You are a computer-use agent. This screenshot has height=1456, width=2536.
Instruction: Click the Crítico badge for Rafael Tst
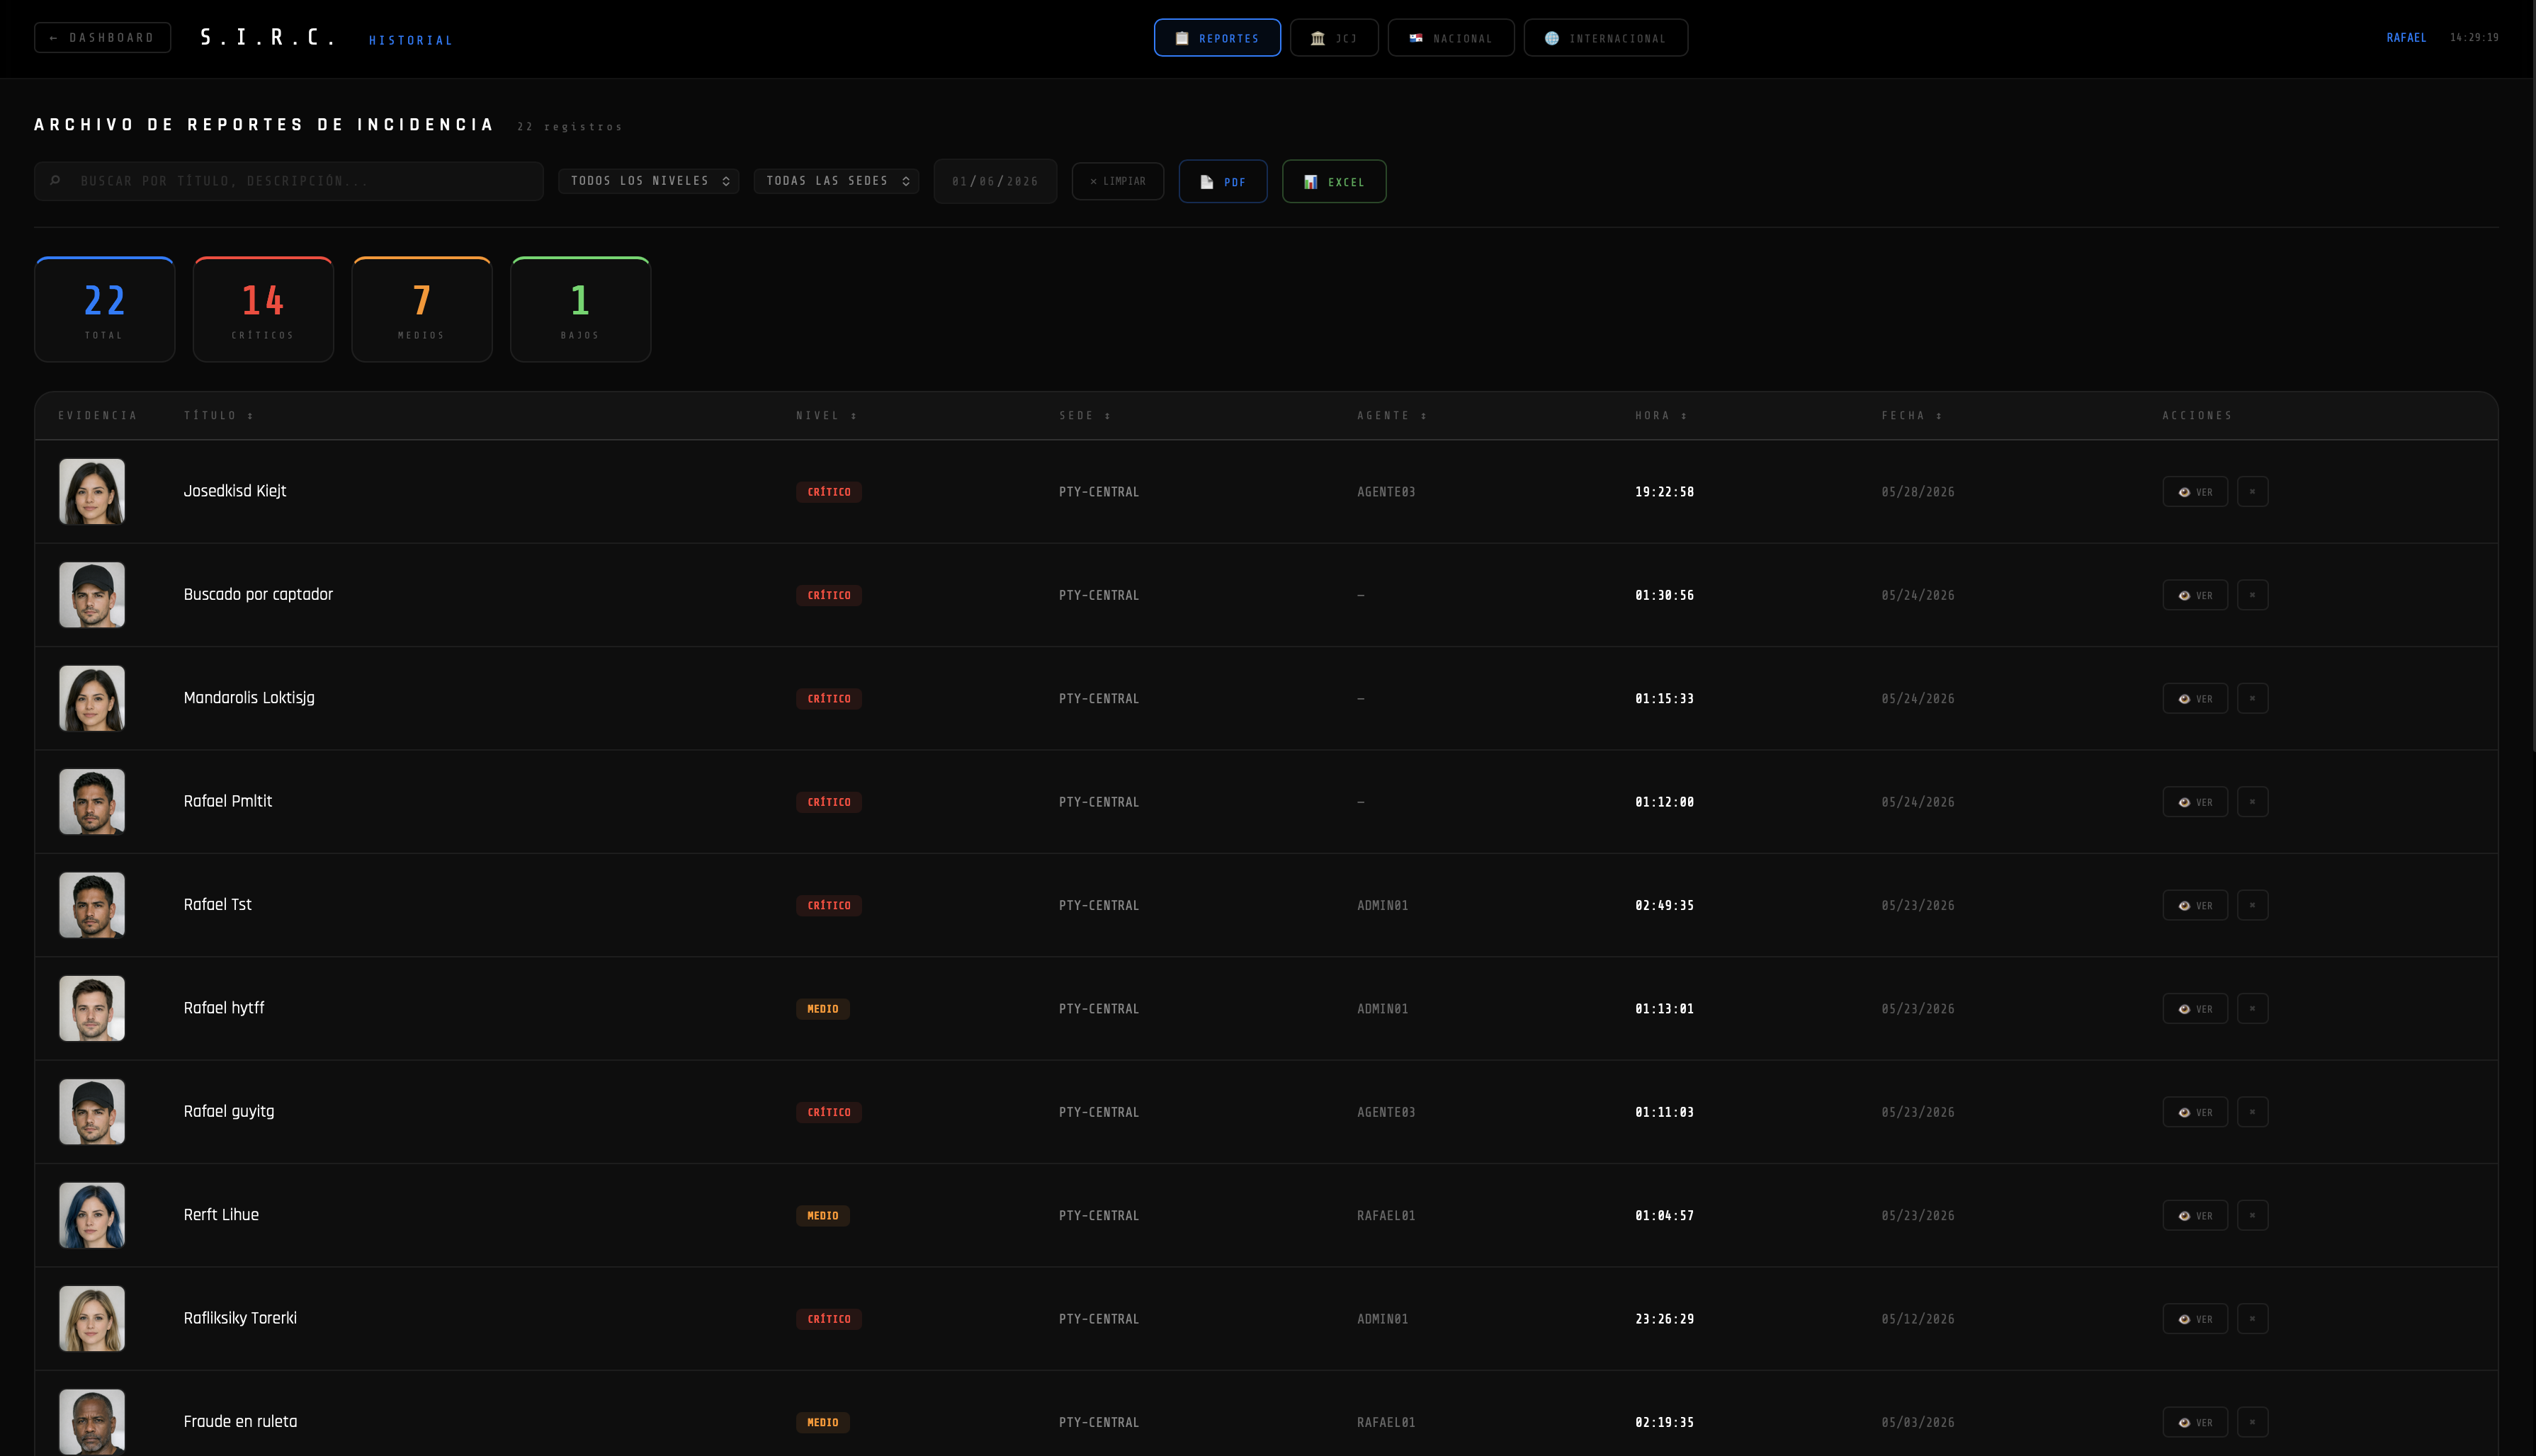tap(829, 906)
